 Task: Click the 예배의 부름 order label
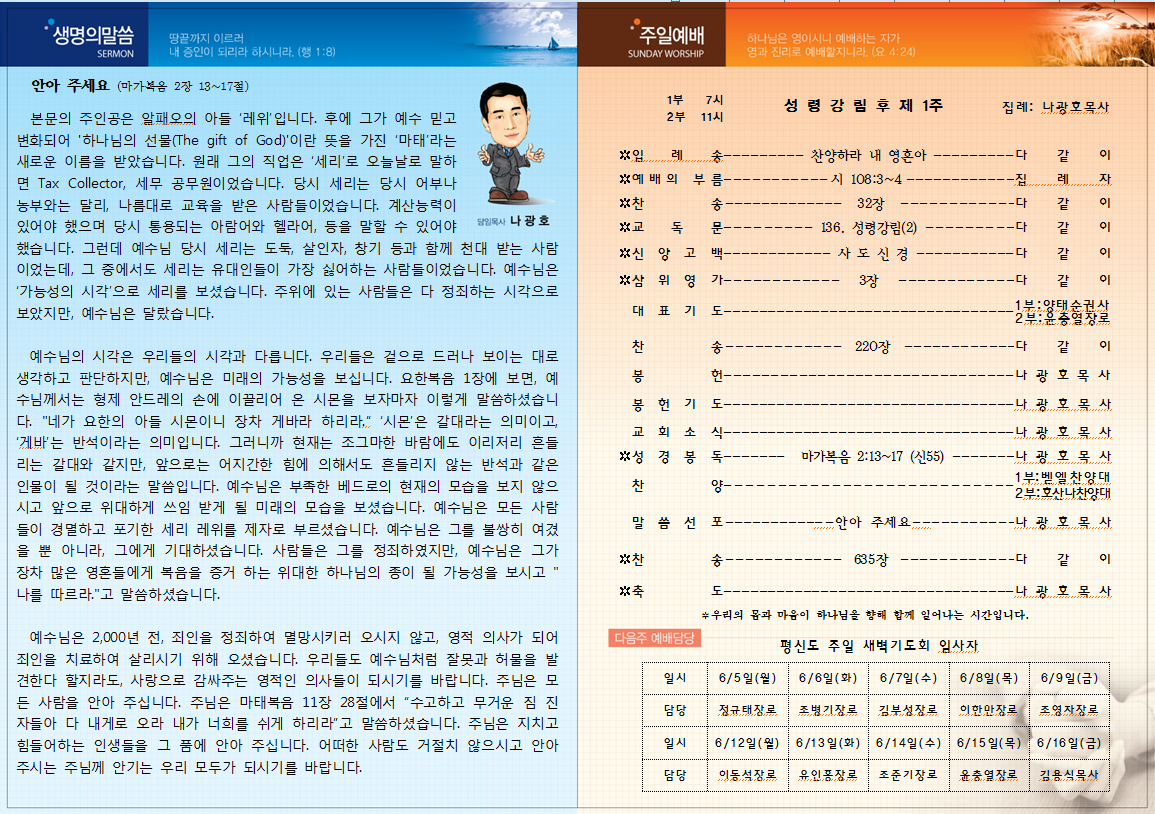pyautogui.click(x=671, y=179)
